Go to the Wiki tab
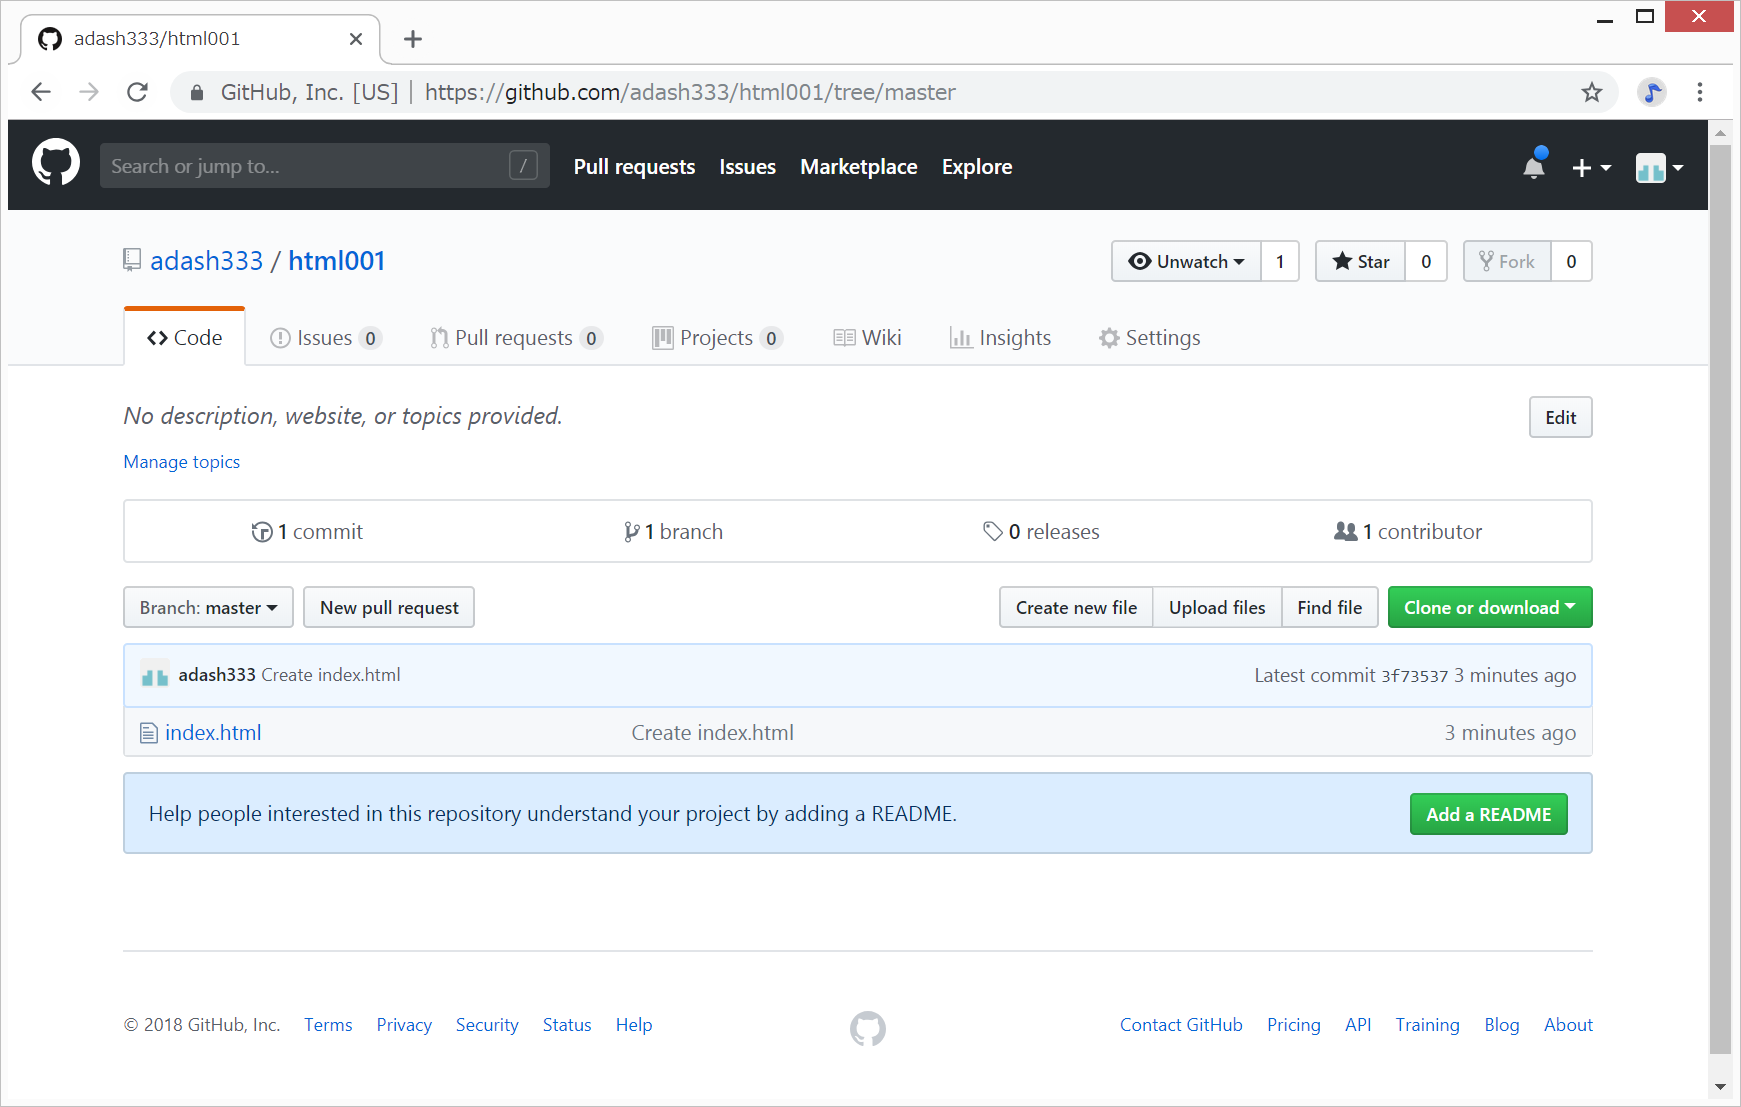Screen dimensions: 1741x1107 867,338
